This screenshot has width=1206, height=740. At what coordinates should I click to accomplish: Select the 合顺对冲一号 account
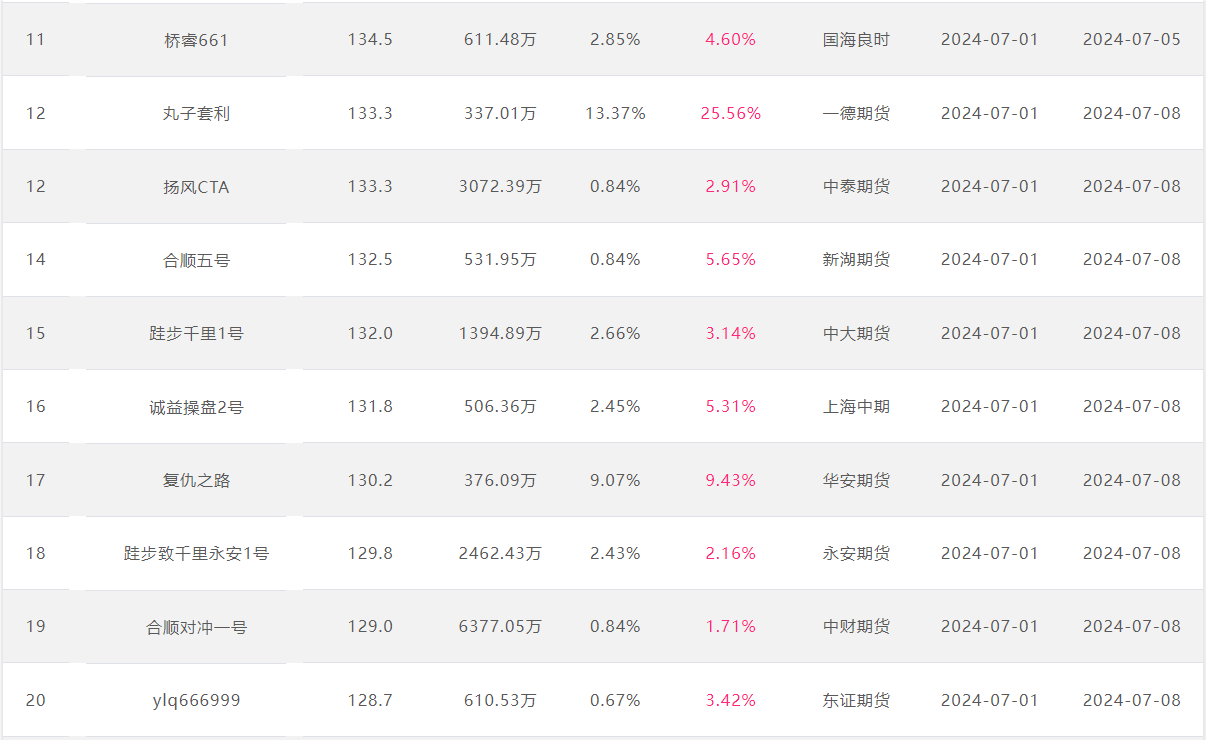coord(196,627)
